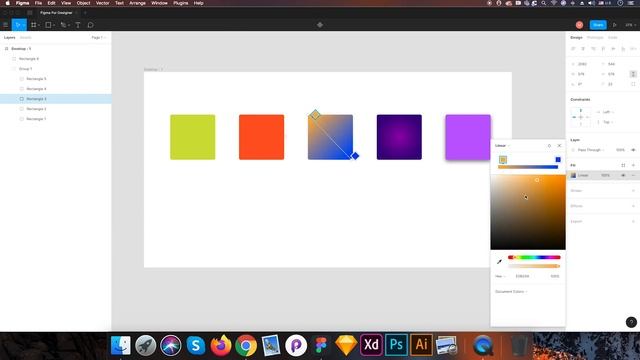Open the Hex color format dropdown

tap(500, 276)
